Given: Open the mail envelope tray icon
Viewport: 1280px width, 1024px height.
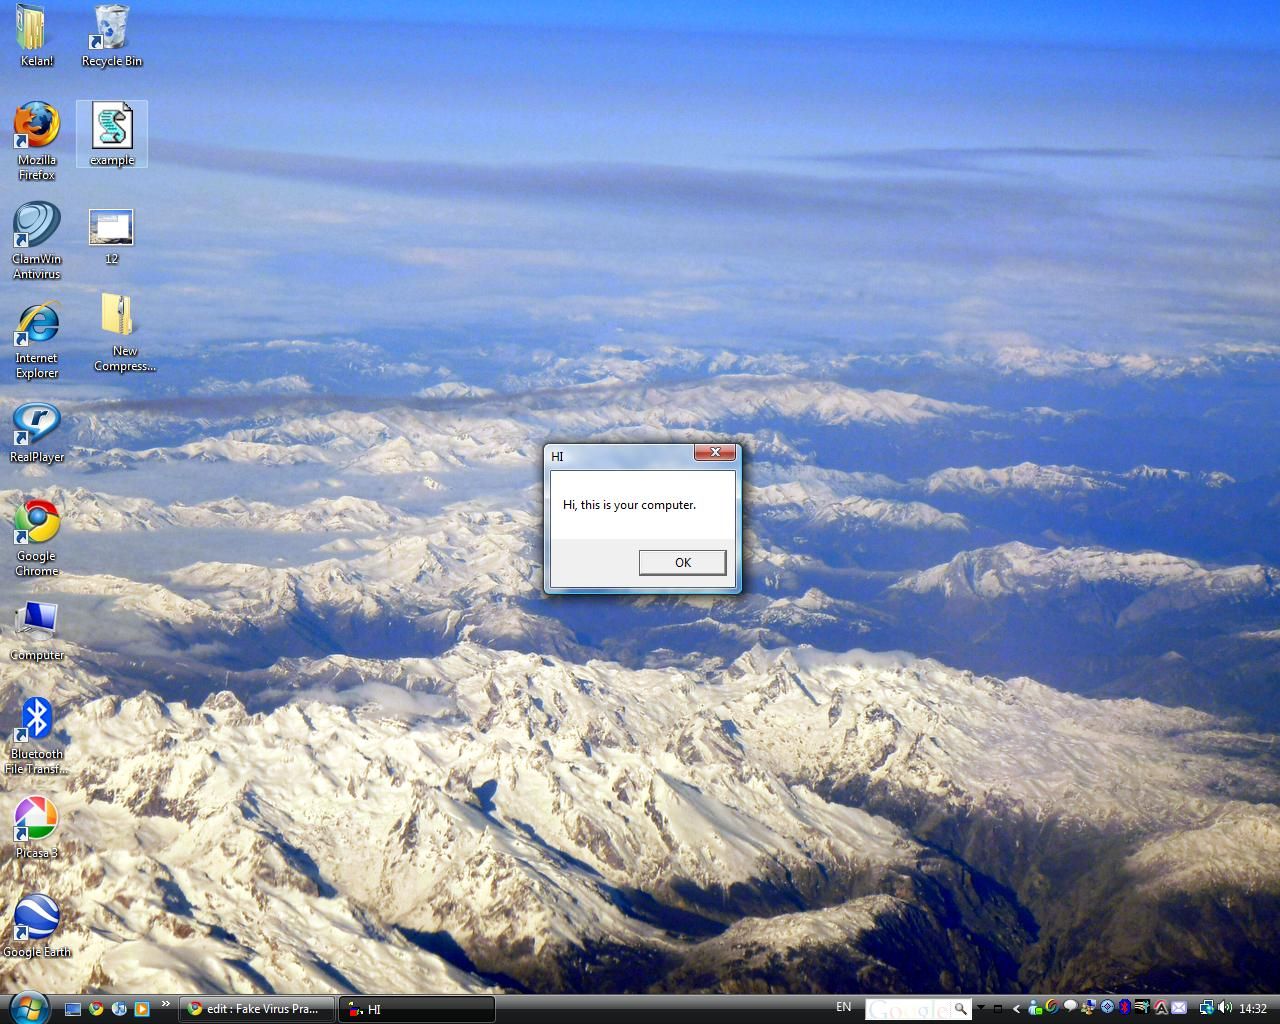Looking at the screenshot, I should tap(1179, 1008).
